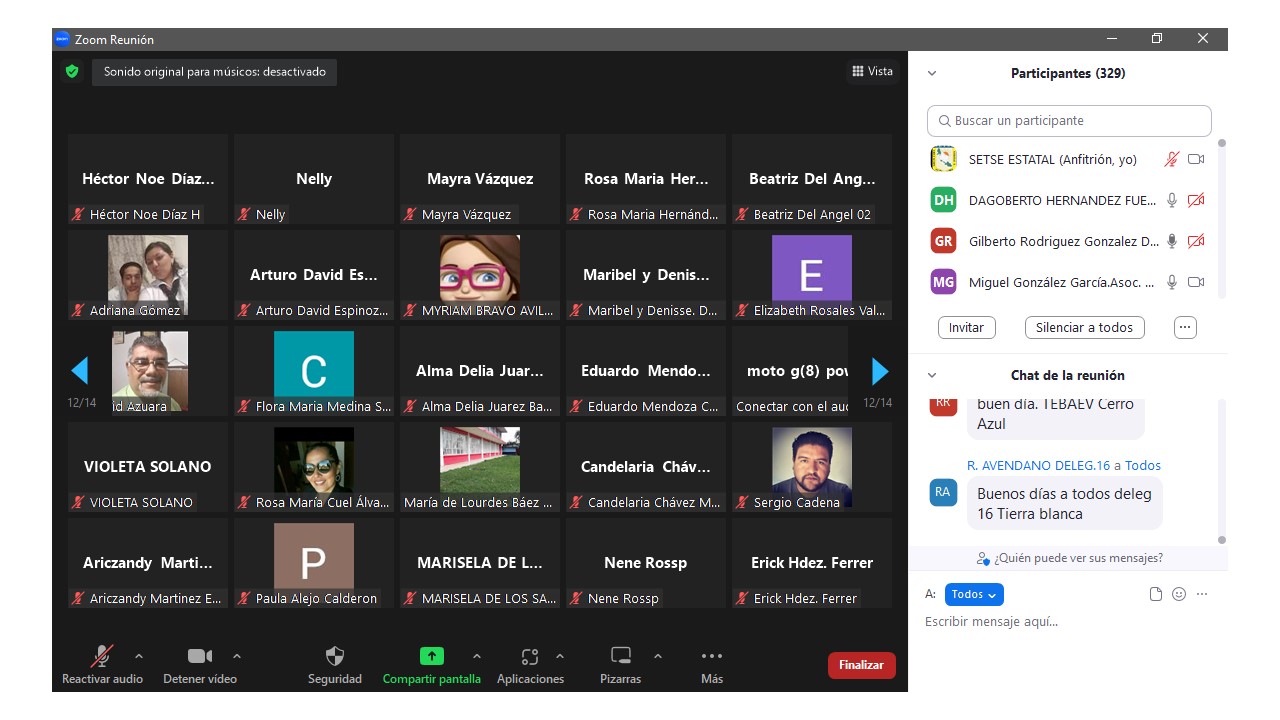Image resolution: width=1280 pixels, height=720 pixels.
Task: Click Invitar button in participants panel
Action: 966,327
